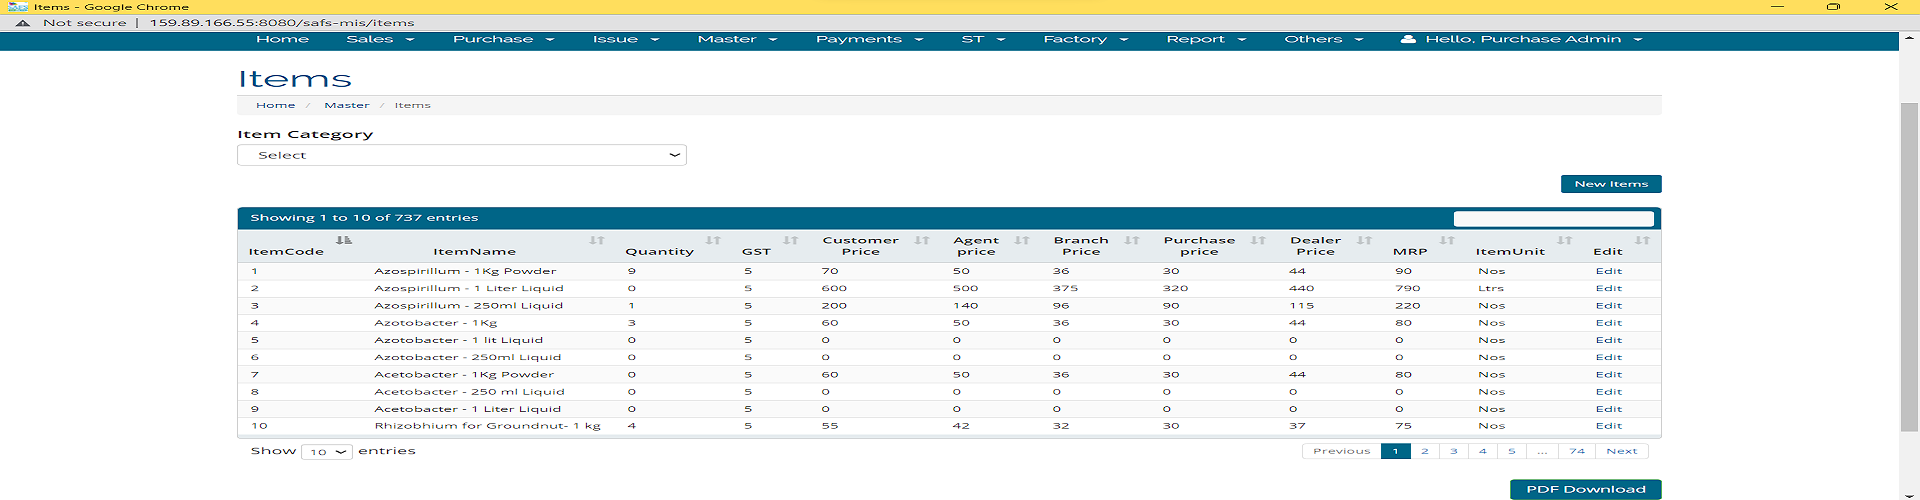Sort by GST column arrows icon
This screenshot has width=1920, height=500.
[790, 240]
